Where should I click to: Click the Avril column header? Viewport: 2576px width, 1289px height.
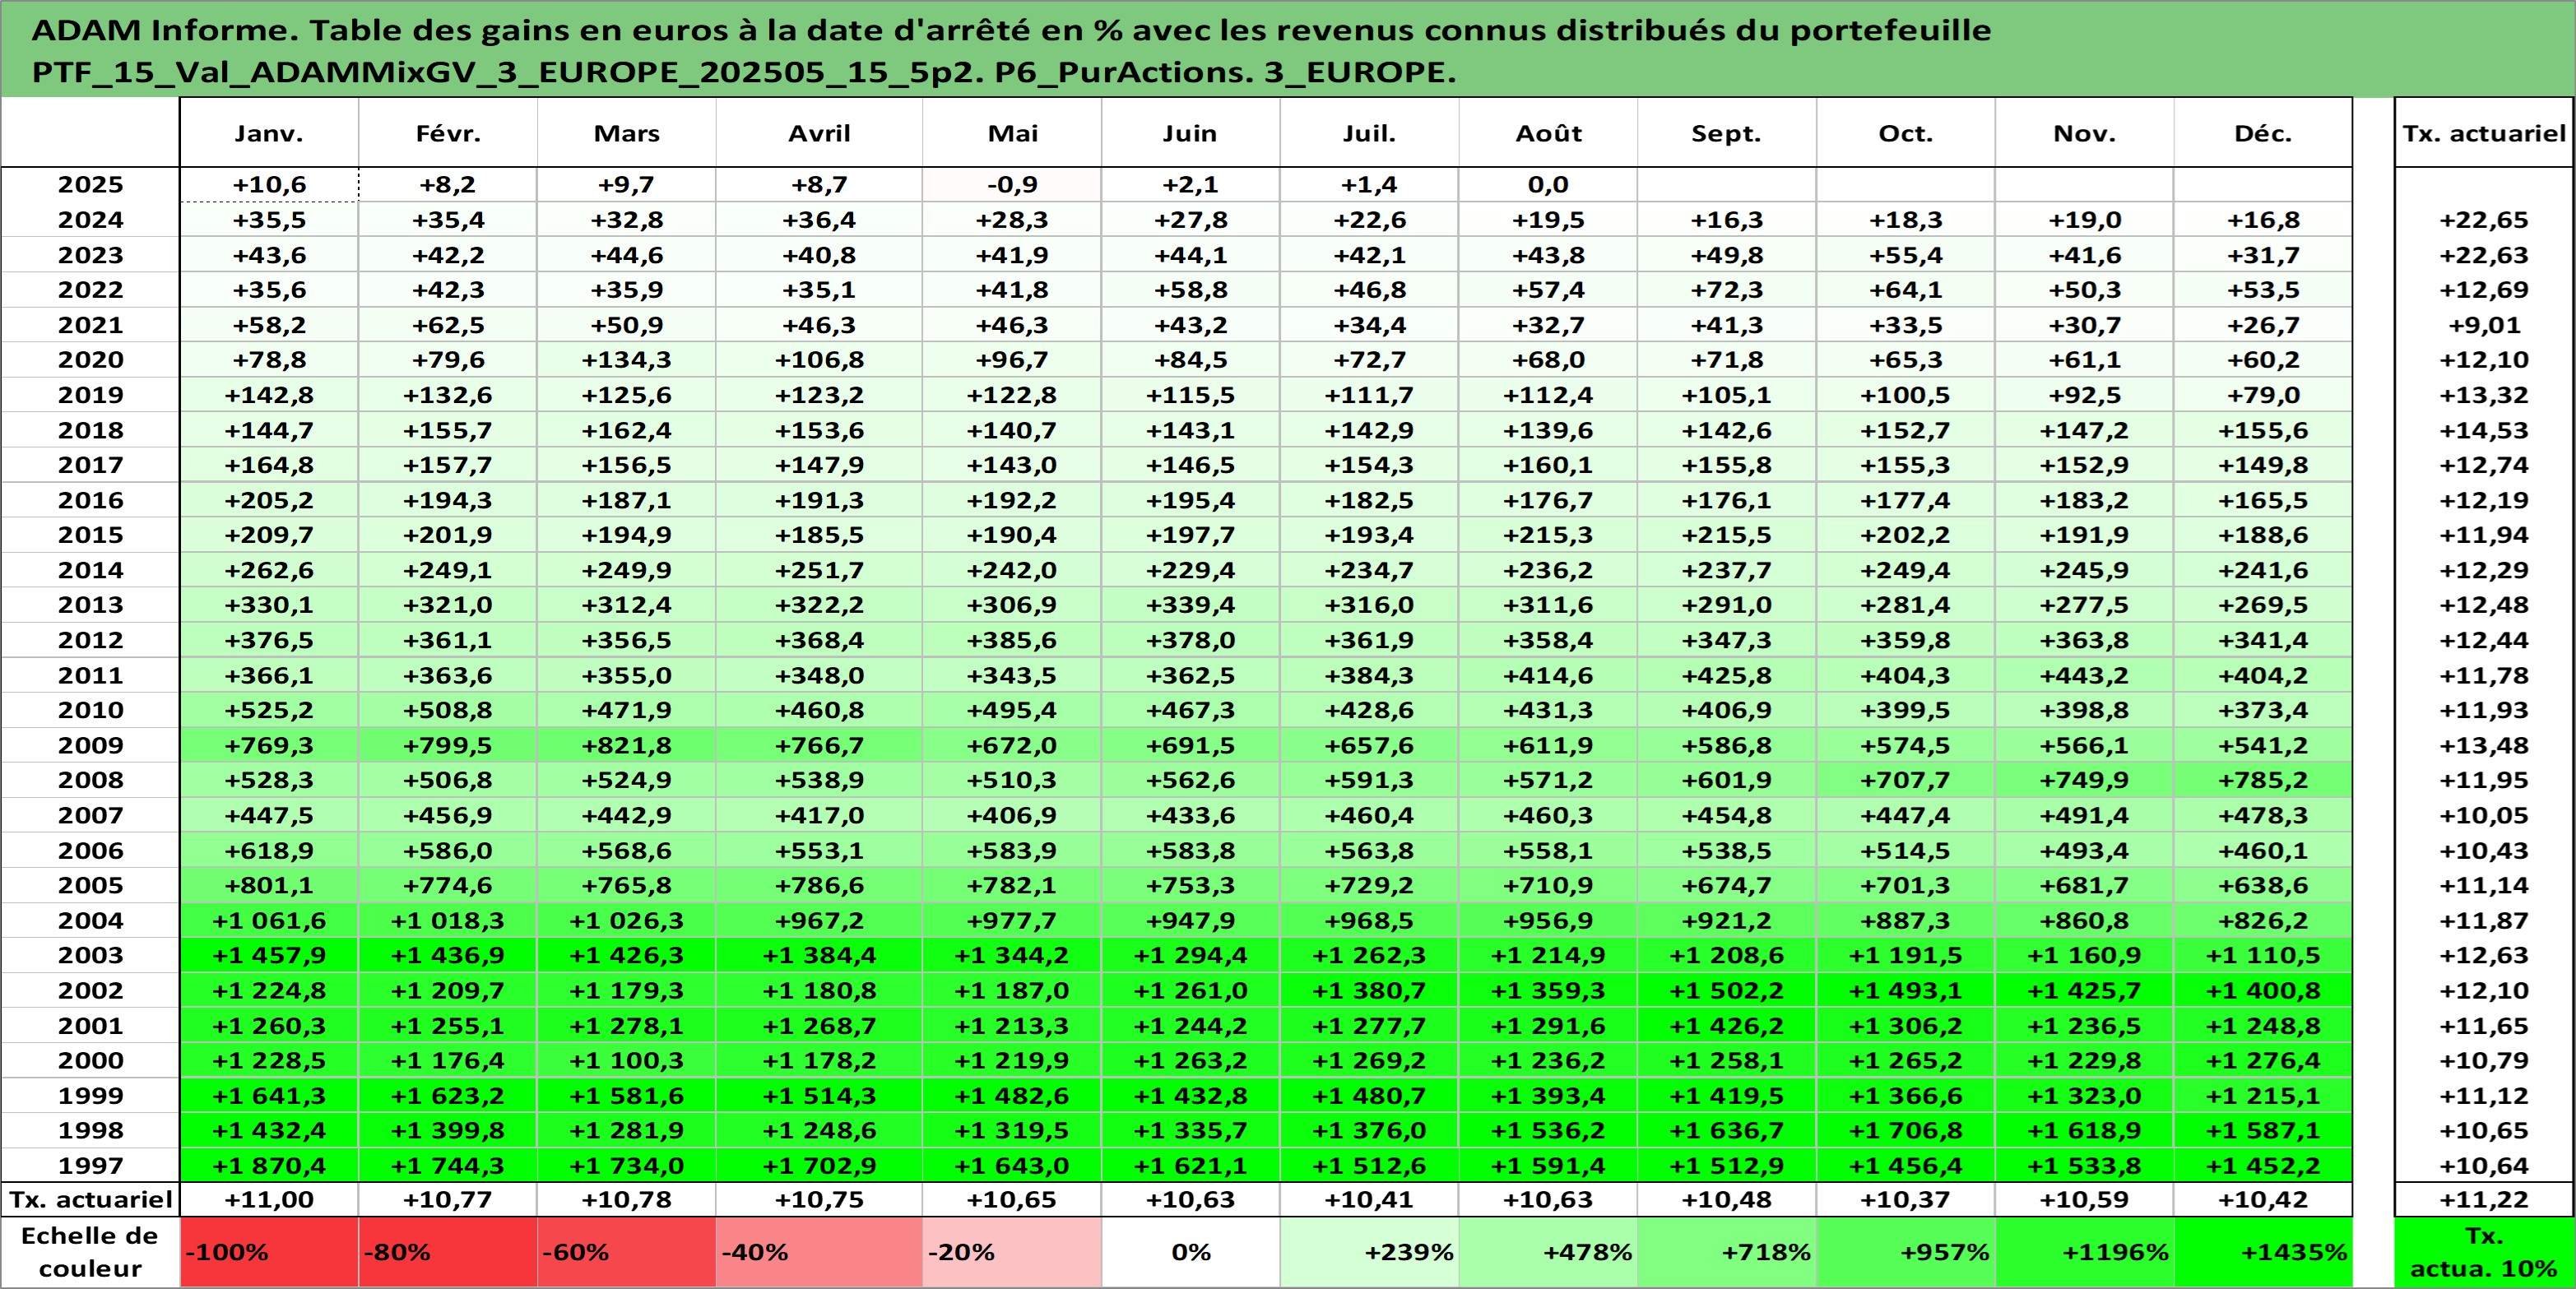point(819,133)
